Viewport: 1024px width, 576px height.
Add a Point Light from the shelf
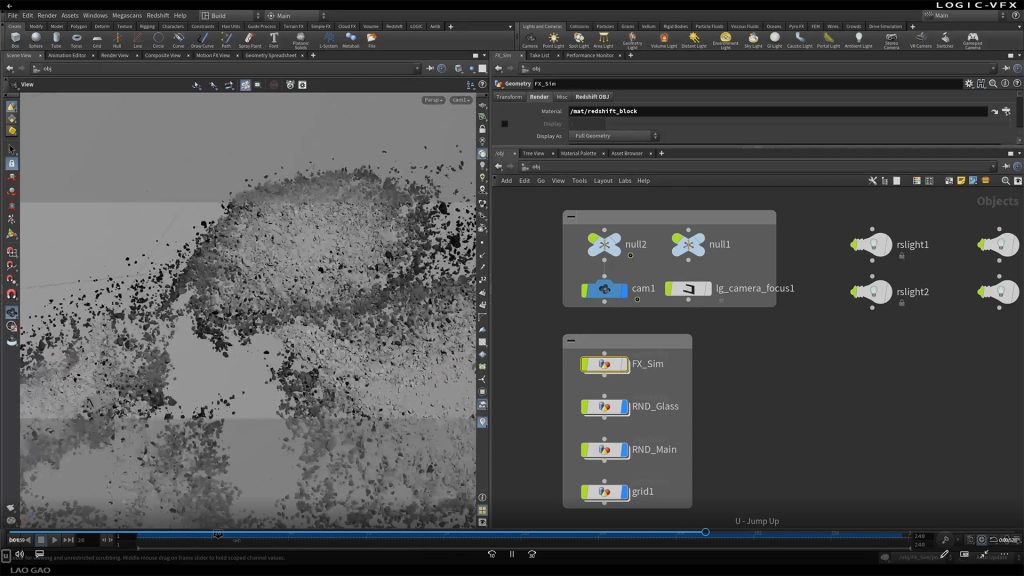[x=553, y=39]
